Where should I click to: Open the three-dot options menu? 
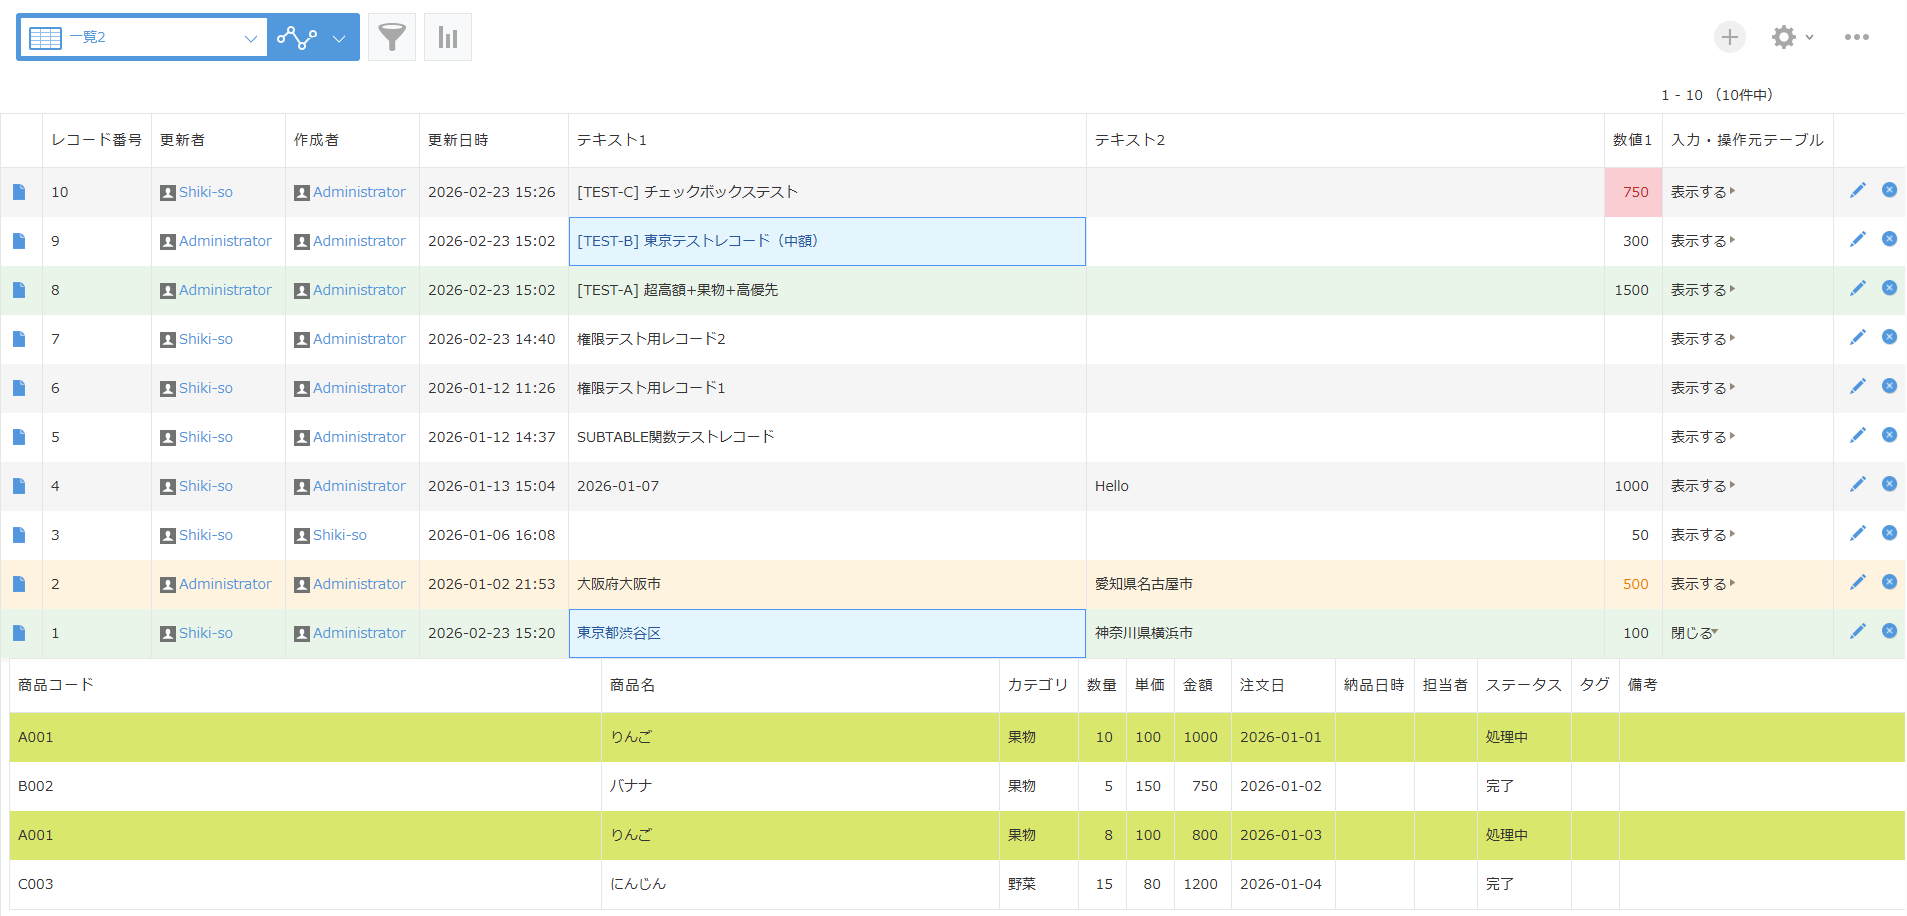[1856, 37]
